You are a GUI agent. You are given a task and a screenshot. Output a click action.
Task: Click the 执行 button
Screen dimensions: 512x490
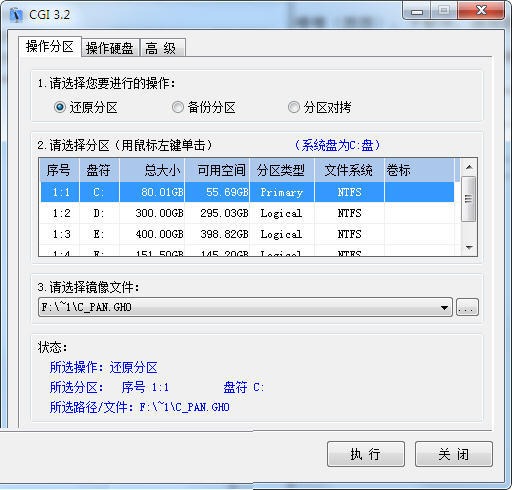click(x=366, y=454)
